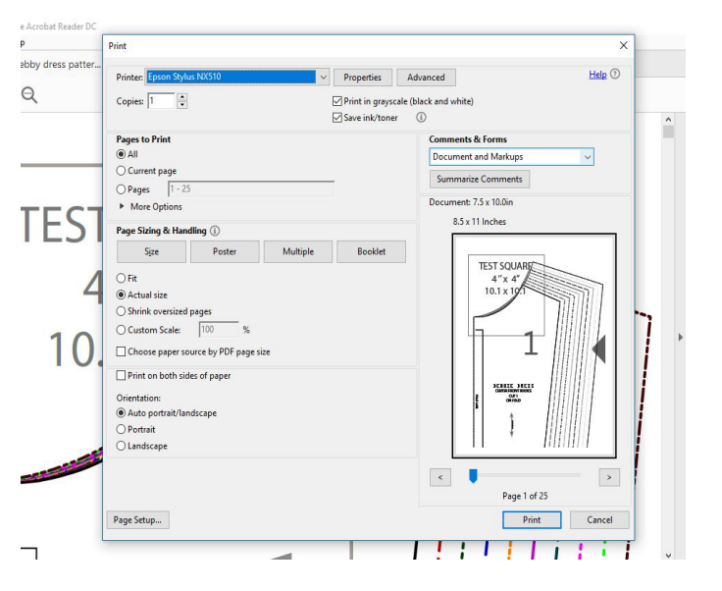
Task: Toggle Print on both sides of paper
Action: [122, 376]
